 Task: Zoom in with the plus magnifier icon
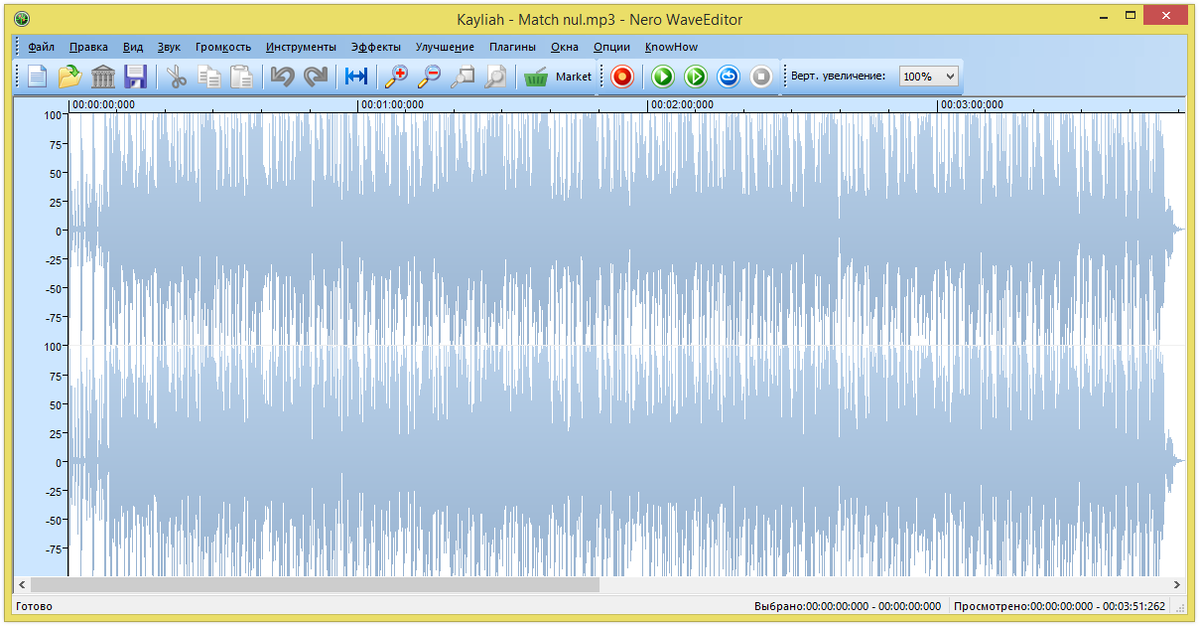point(397,76)
